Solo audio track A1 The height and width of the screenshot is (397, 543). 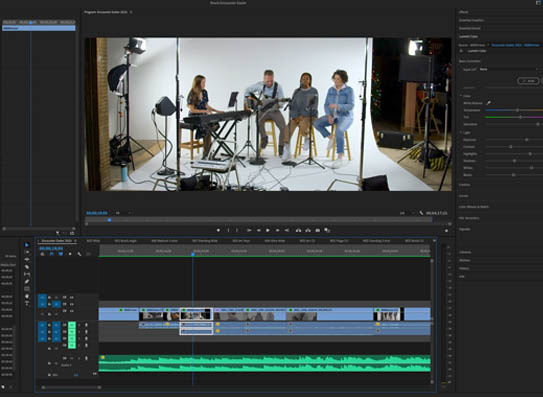79,325
